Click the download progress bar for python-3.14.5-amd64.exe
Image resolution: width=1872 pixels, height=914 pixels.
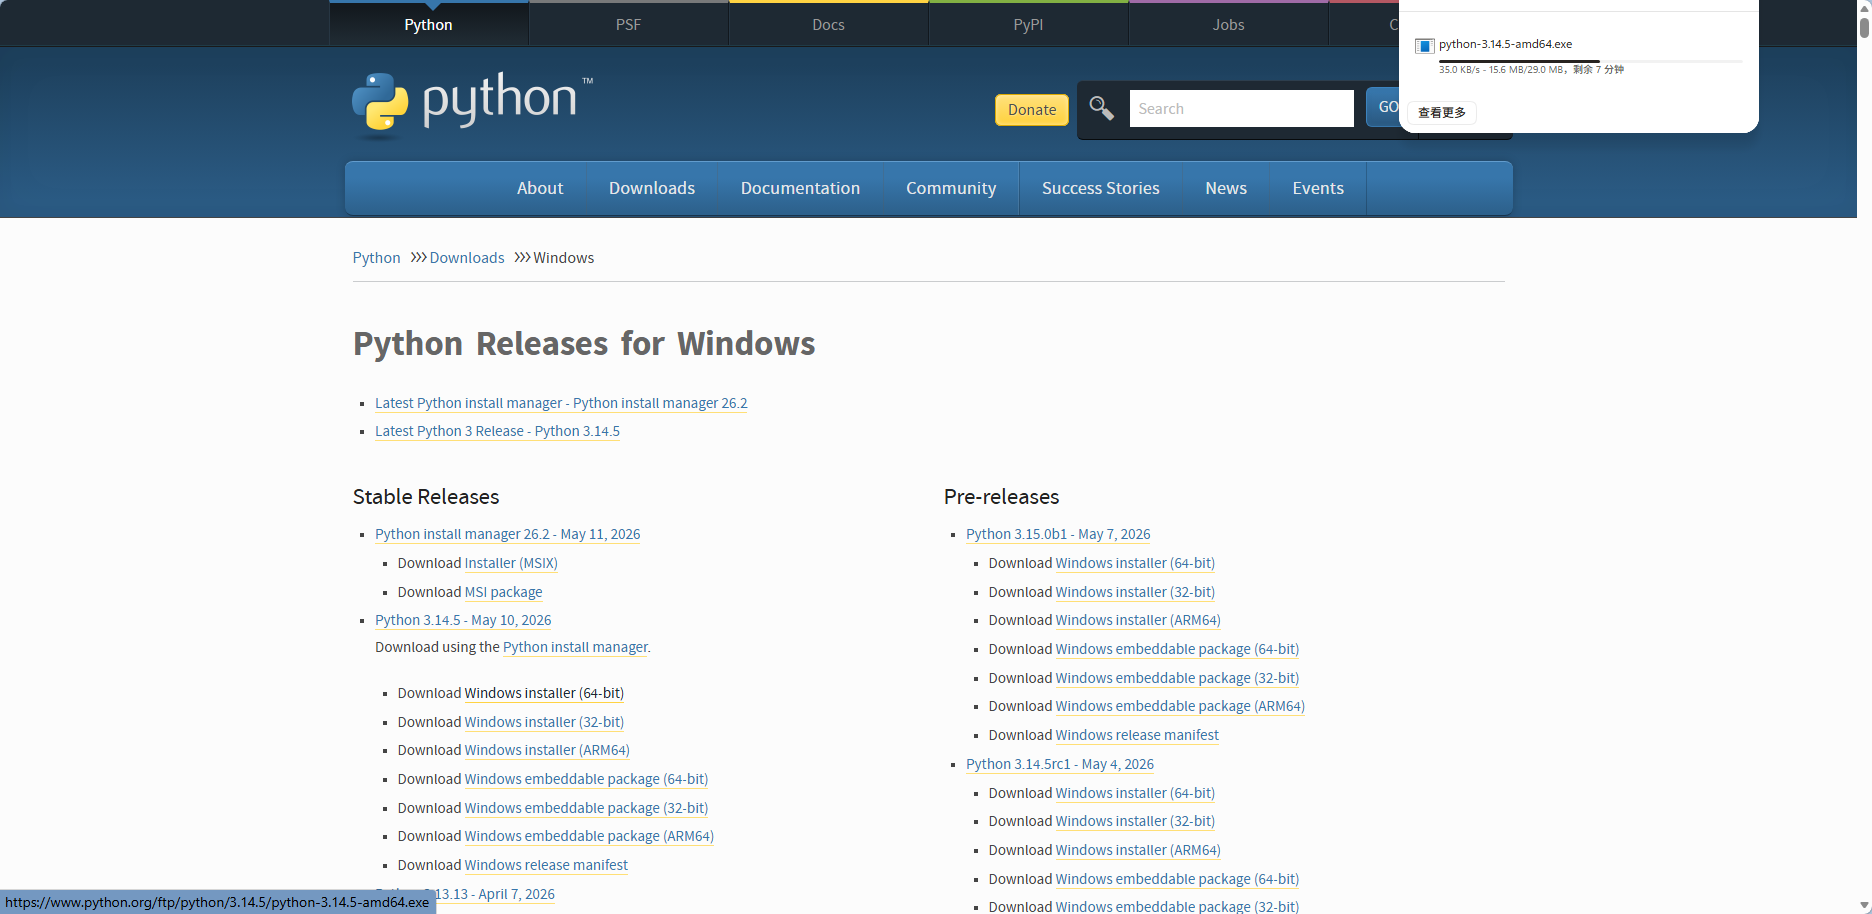[1590, 61]
